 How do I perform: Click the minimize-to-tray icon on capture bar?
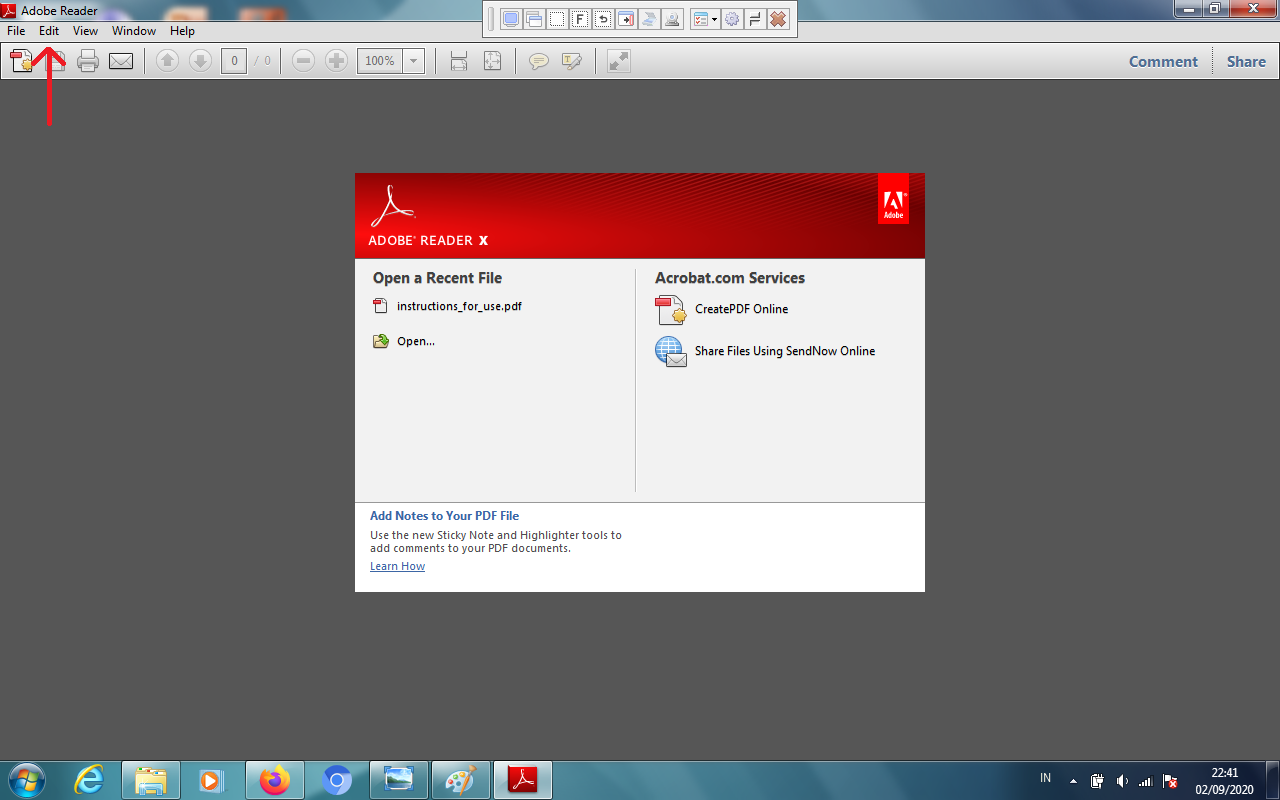click(756, 19)
